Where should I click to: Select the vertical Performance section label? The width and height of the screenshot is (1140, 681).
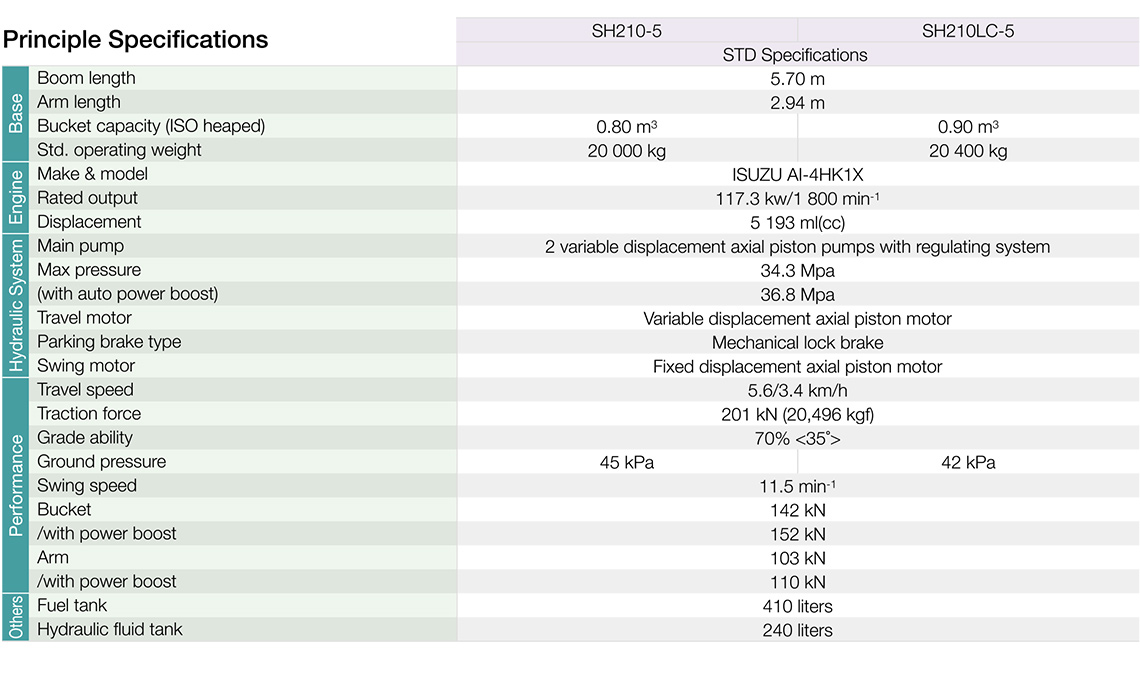click(16, 486)
